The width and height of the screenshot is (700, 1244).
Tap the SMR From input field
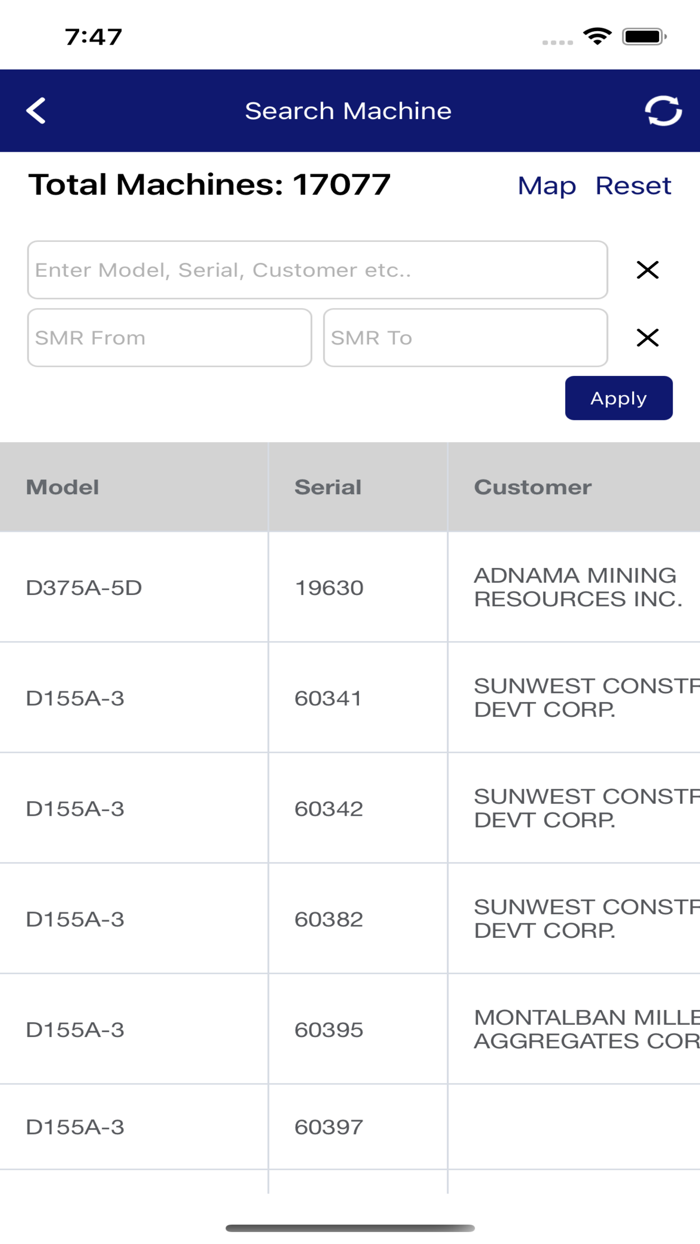(169, 337)
